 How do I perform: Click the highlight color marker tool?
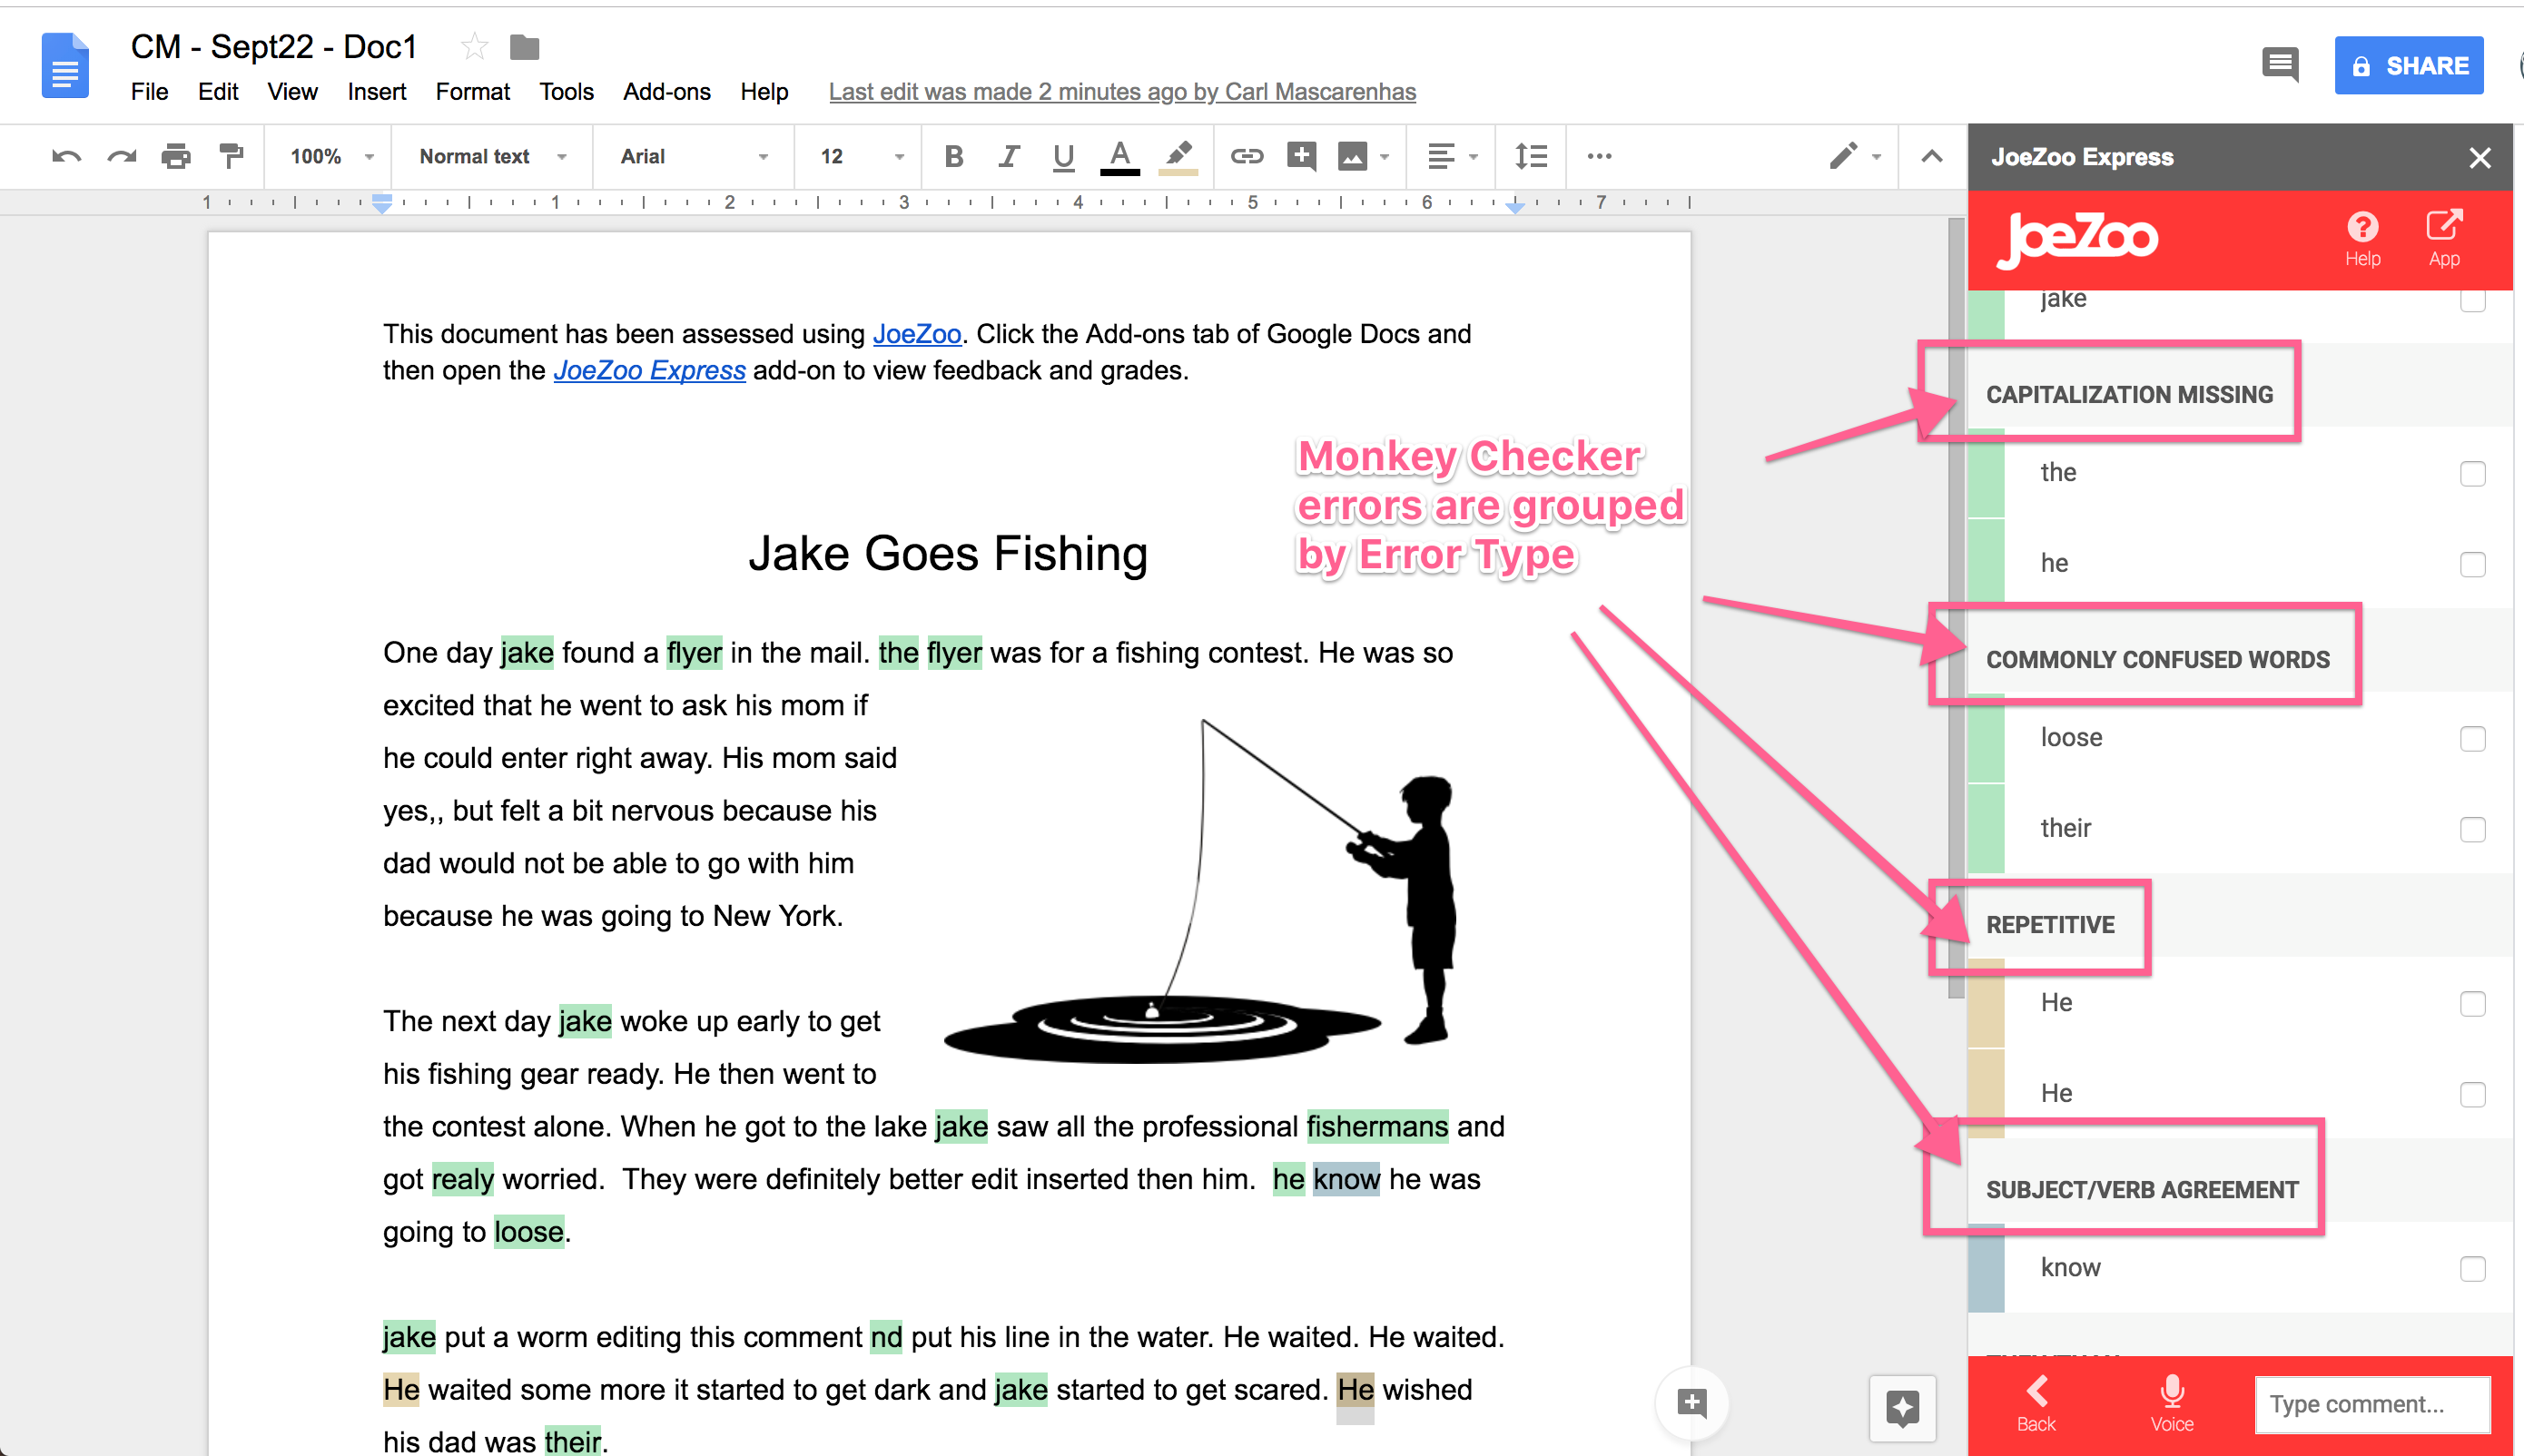[1178, 156]
